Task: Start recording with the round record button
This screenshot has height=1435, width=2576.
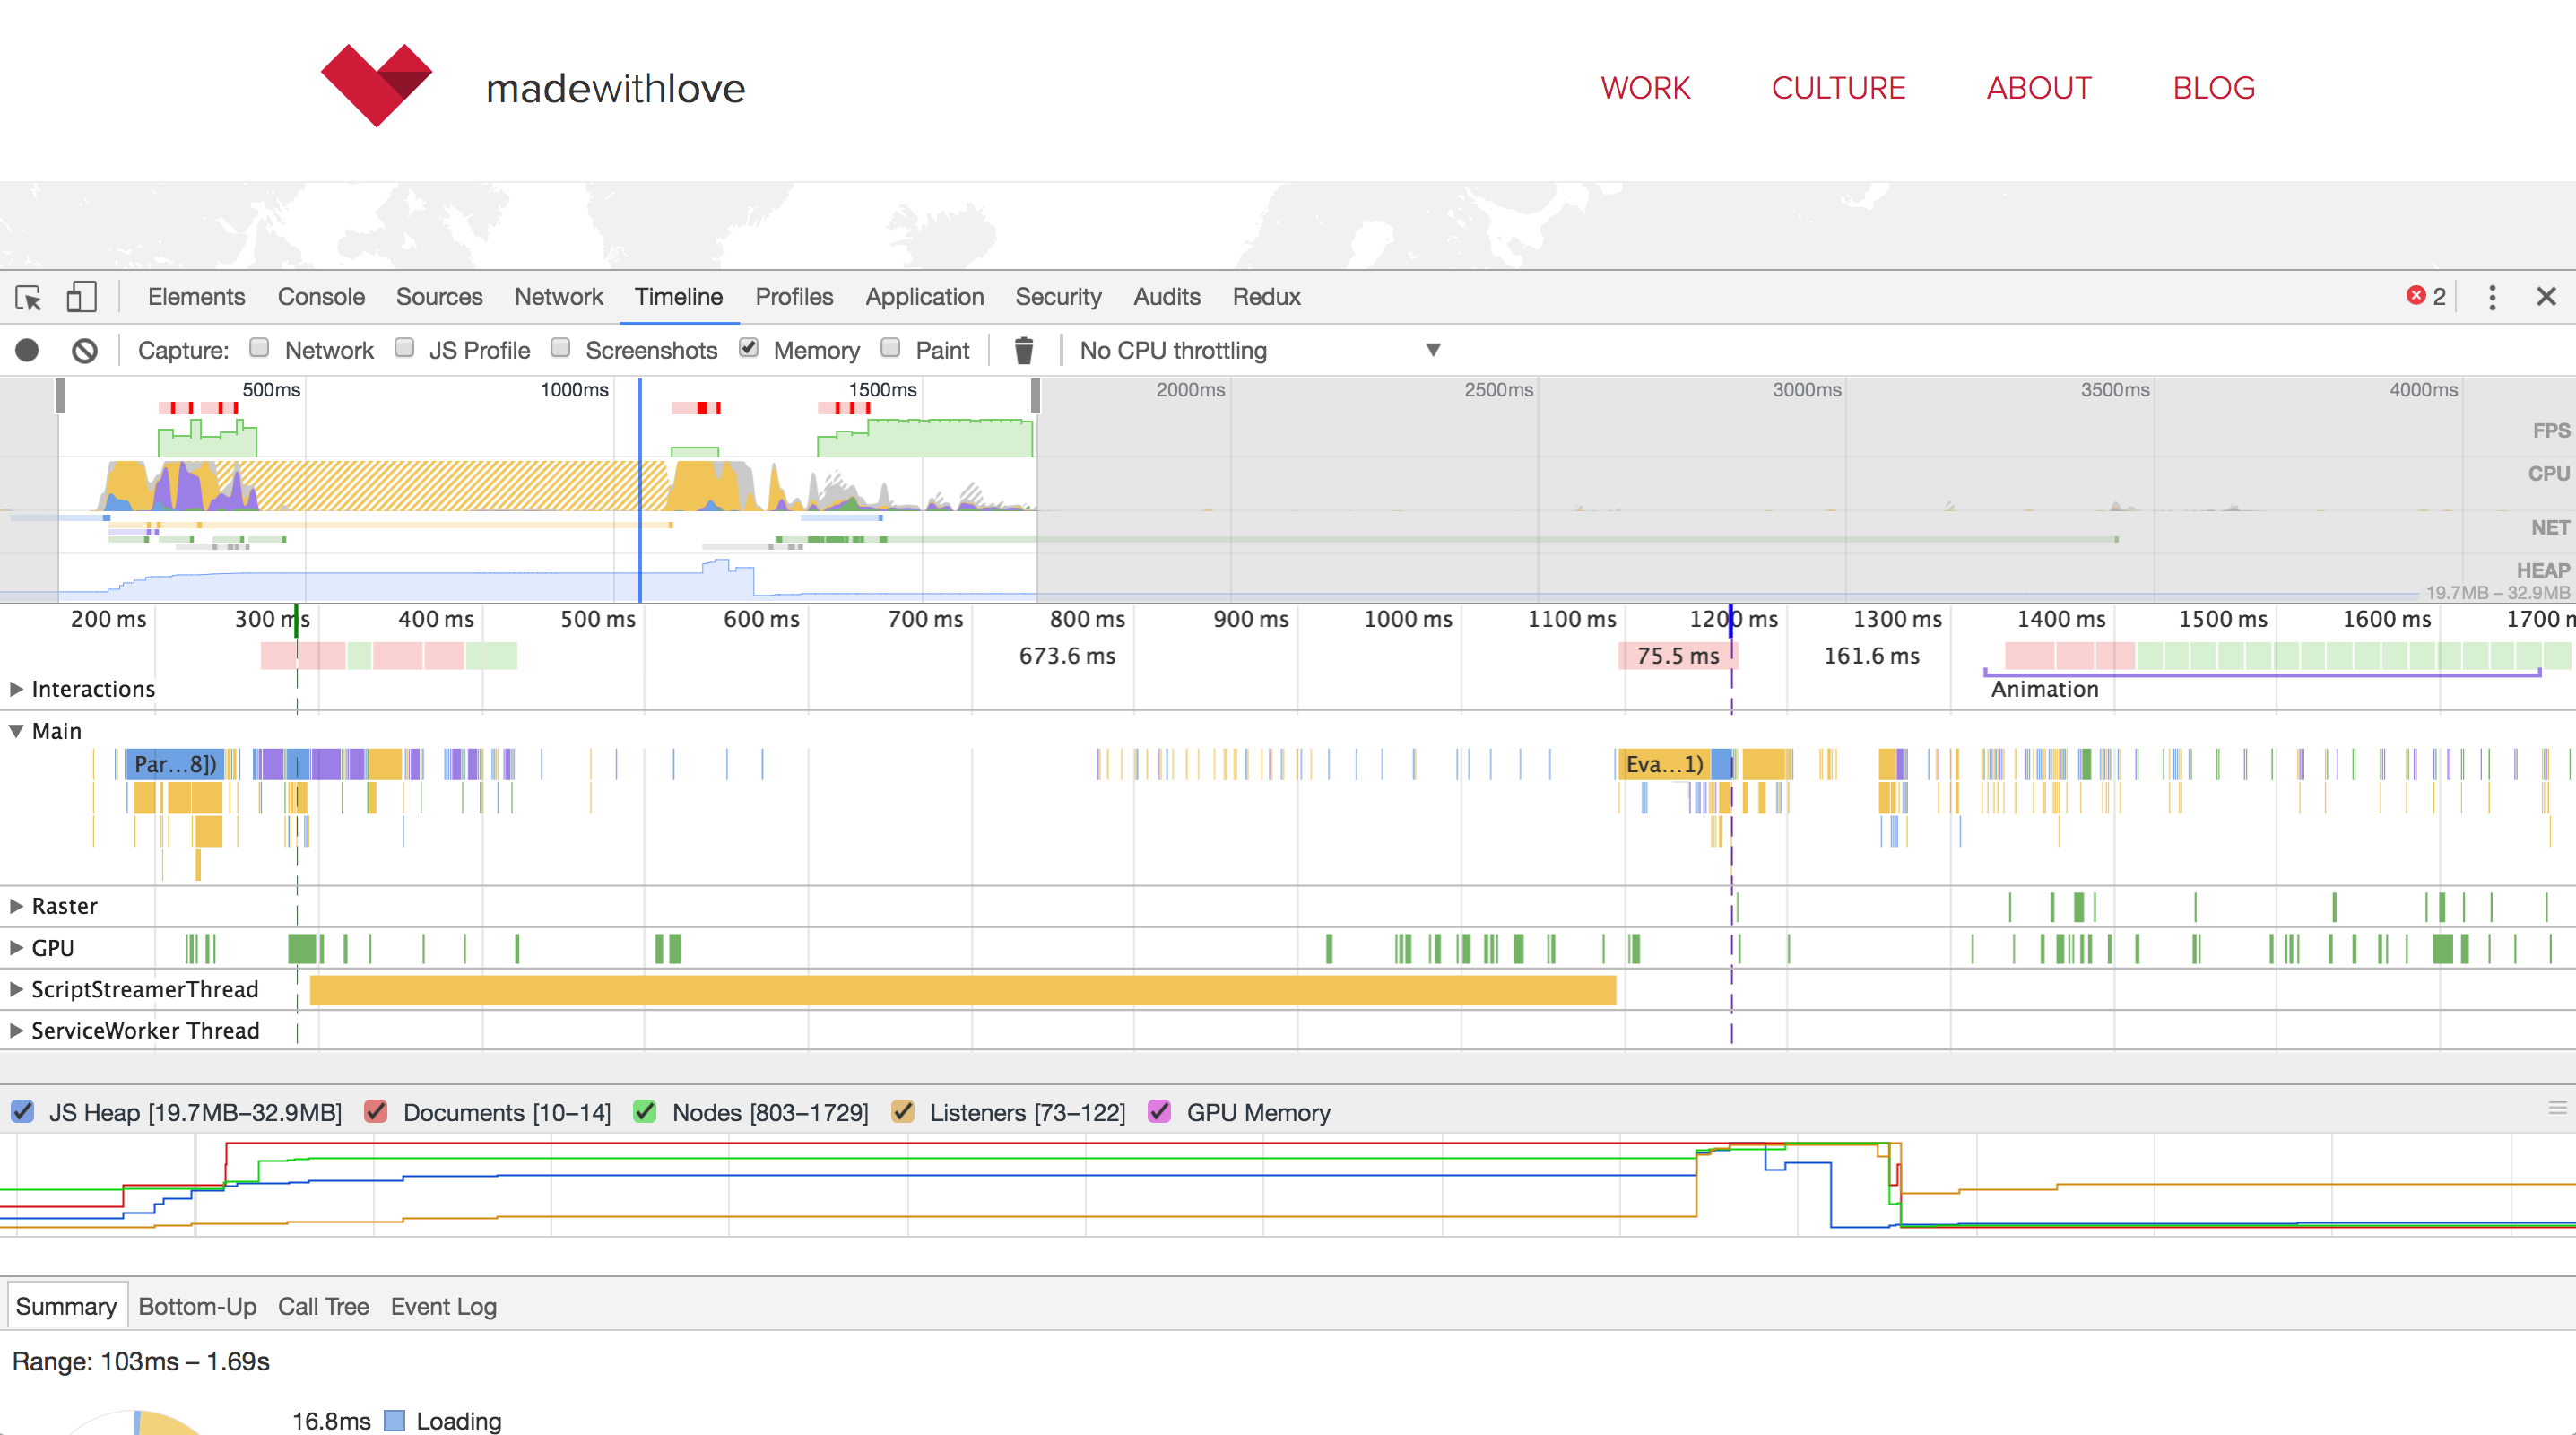Action: 27,350
